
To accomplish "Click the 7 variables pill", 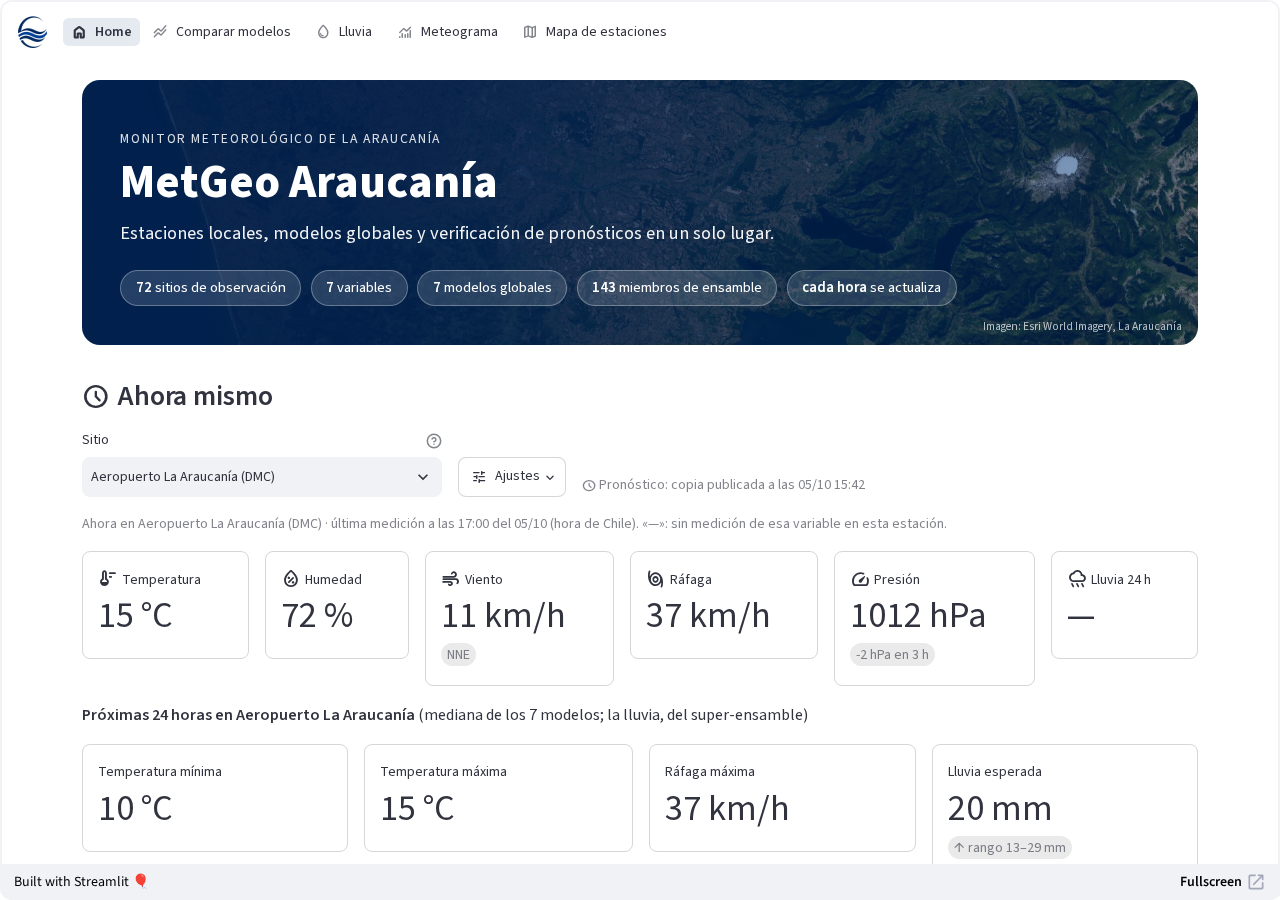I will tap(359, 288).
